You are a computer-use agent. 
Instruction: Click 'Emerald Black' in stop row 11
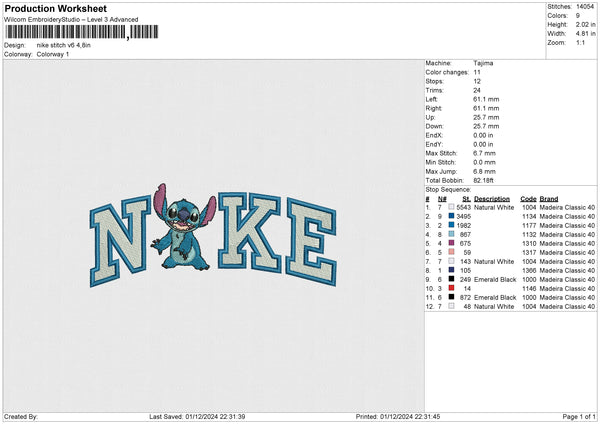[x=495, y=297]
